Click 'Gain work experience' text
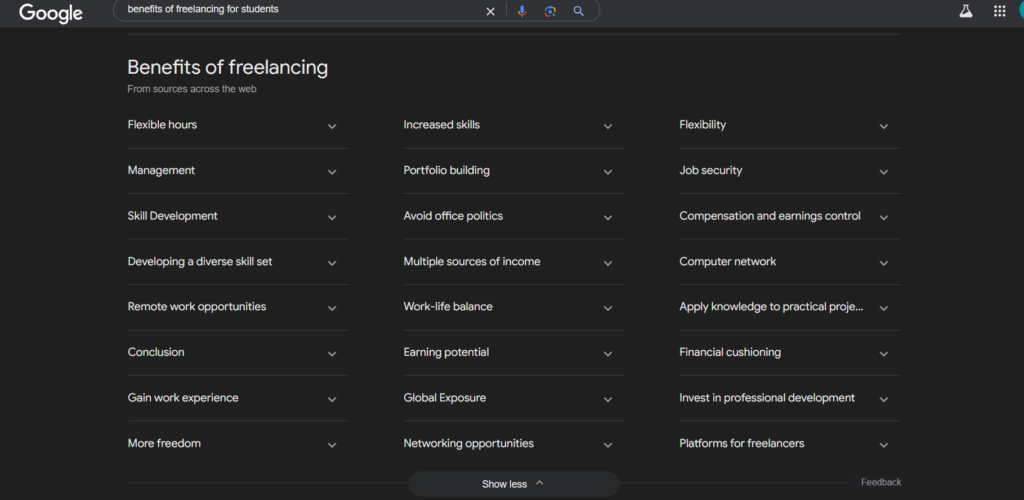 coord(183,398)
